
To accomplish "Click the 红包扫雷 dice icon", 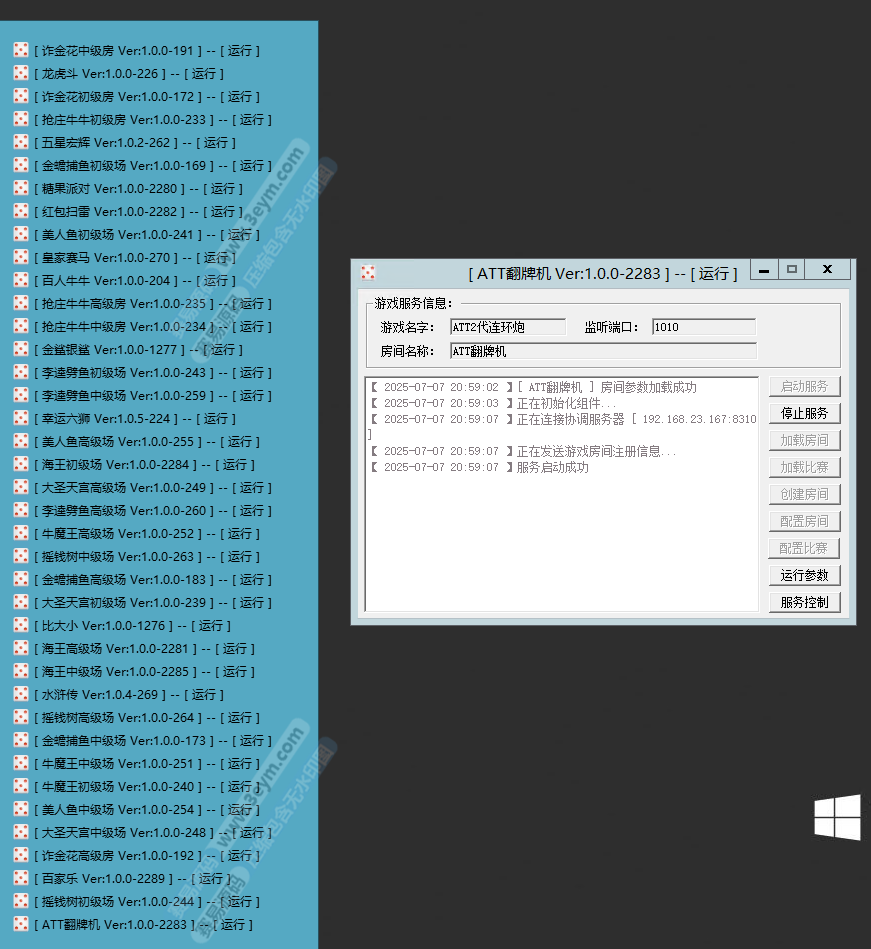I will (20, 211).
